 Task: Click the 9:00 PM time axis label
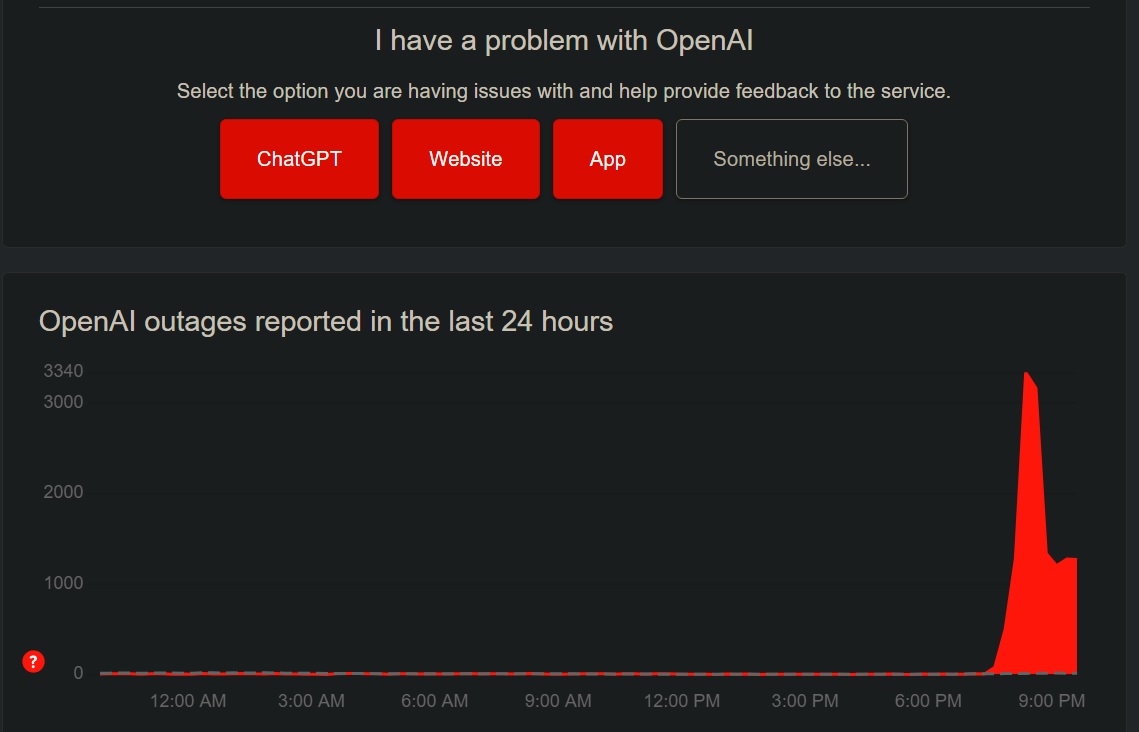coord(1051,701)
